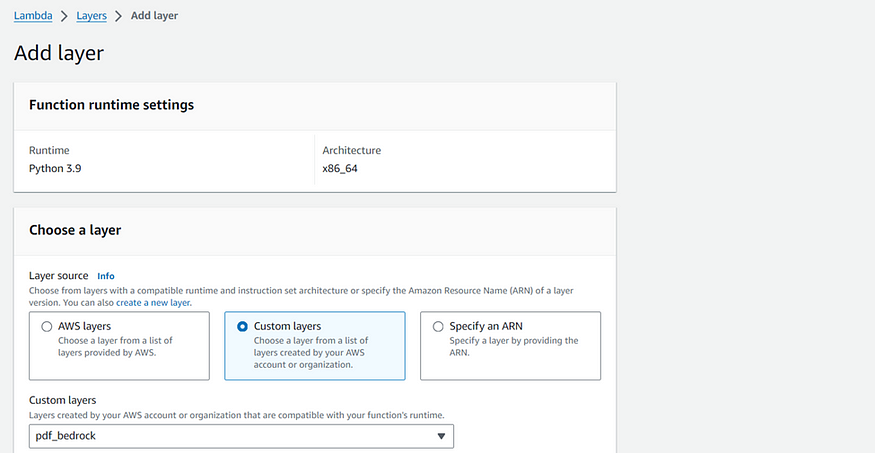Image resolution: width=875 pixels, height=453 pixels.
Task: Click the dropdown arrow icon beside pdf_bedrock
Action: click(x=441, y=436)
